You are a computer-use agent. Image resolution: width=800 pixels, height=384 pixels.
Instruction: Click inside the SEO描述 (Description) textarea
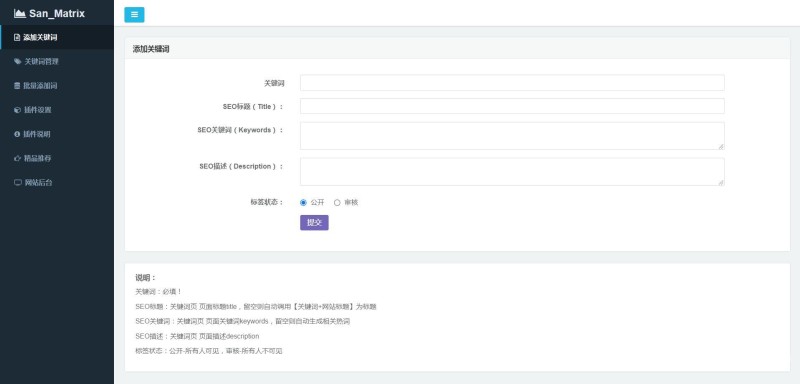click(x=512, y=172)
